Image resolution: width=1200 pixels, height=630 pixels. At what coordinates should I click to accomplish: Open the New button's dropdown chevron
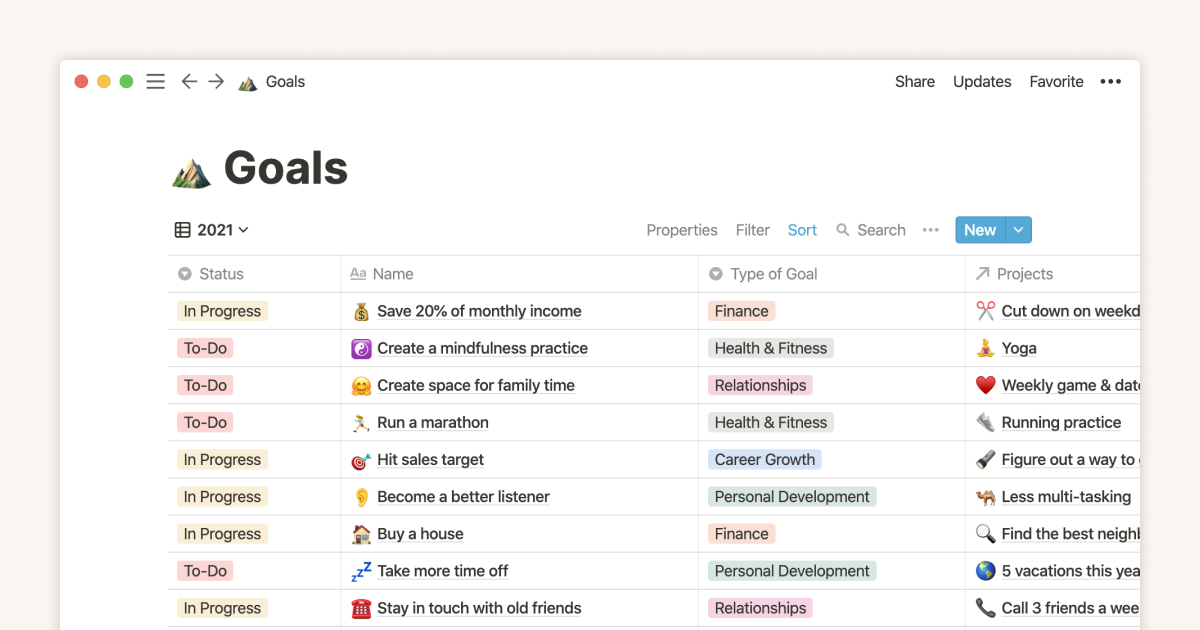coord(1016,229)
